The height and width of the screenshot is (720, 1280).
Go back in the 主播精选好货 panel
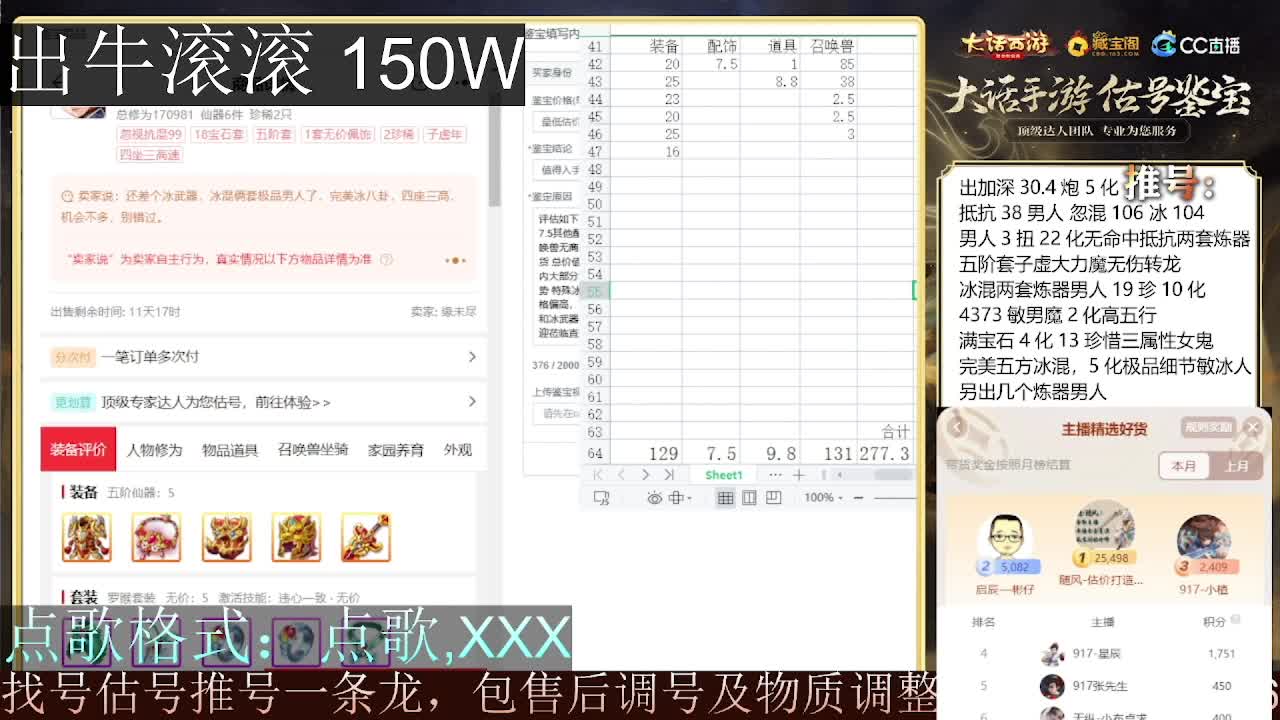(x=956, y=427)
